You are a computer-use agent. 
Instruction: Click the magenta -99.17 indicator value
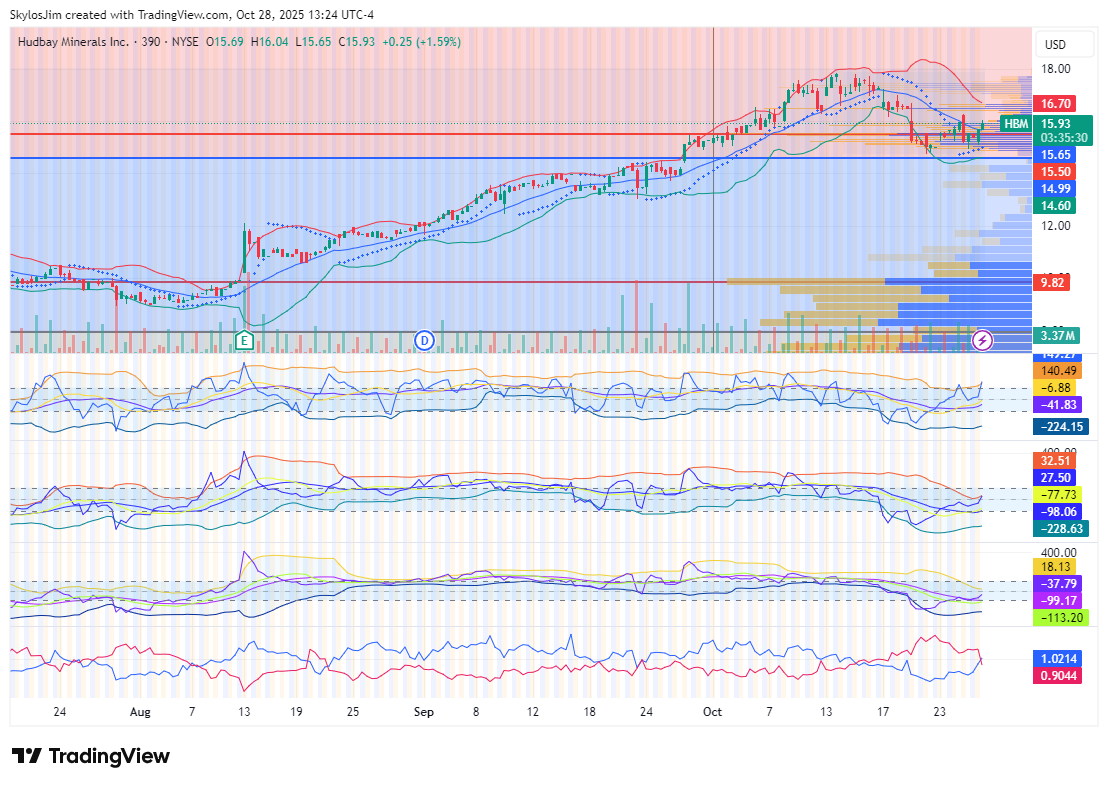point(1058,601)
